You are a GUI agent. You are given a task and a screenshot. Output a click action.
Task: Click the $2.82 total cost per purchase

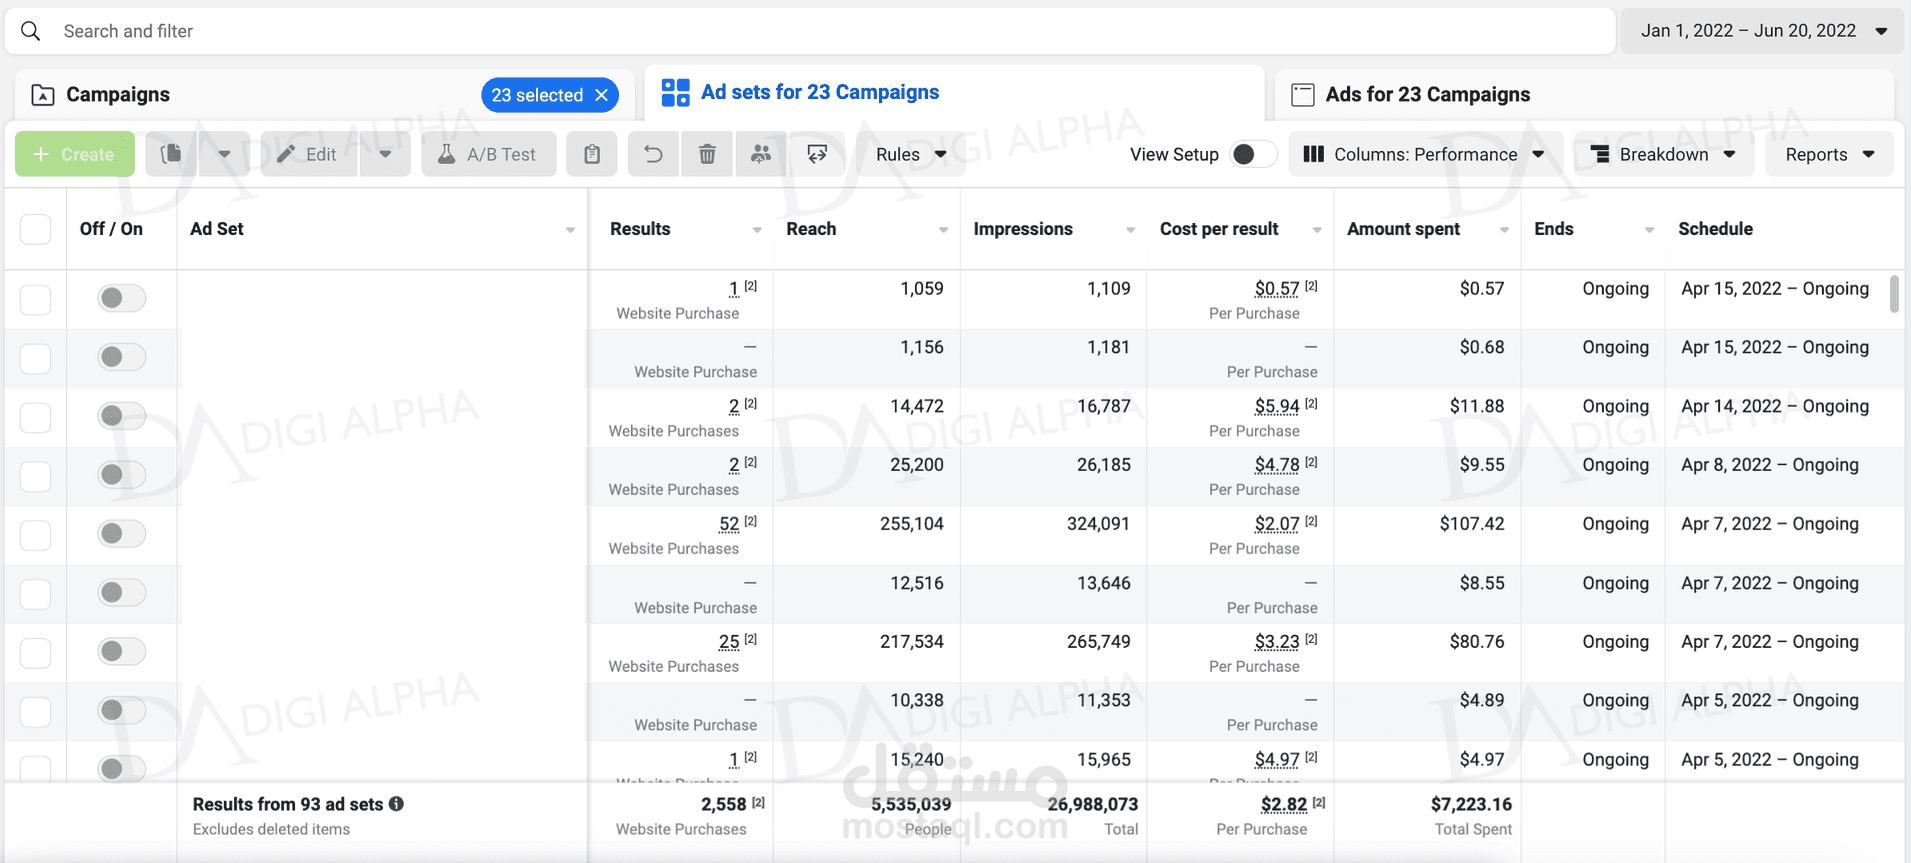pyautogui.click(x=1284, y=804)
